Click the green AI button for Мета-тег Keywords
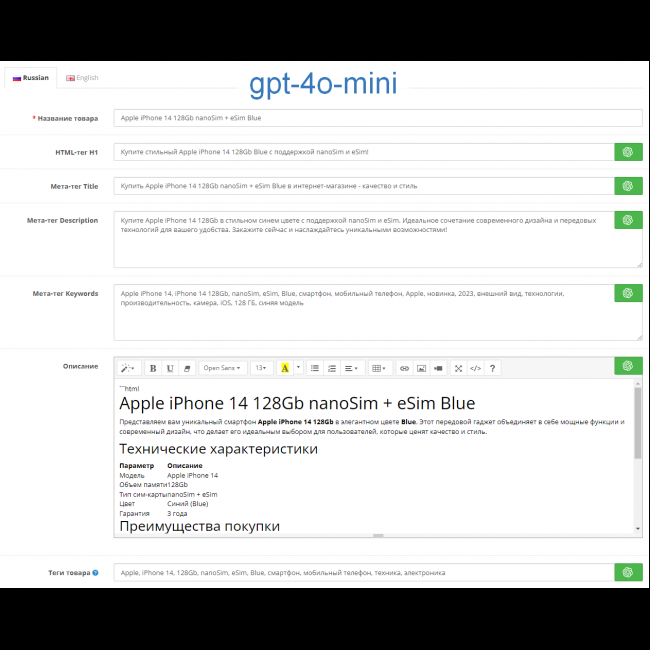This screenshot has height=650, width=650. [x=628, y=293]
